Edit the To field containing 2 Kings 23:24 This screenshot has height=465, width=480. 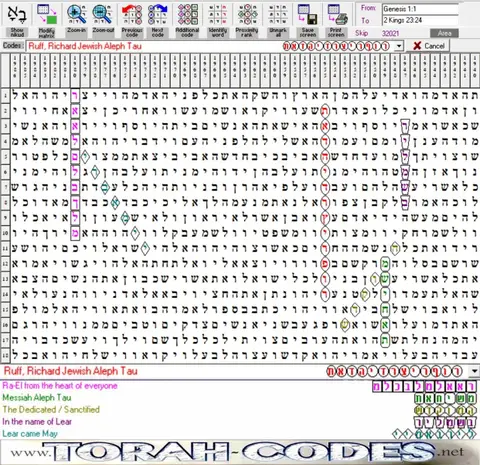[x=420, y=20]
